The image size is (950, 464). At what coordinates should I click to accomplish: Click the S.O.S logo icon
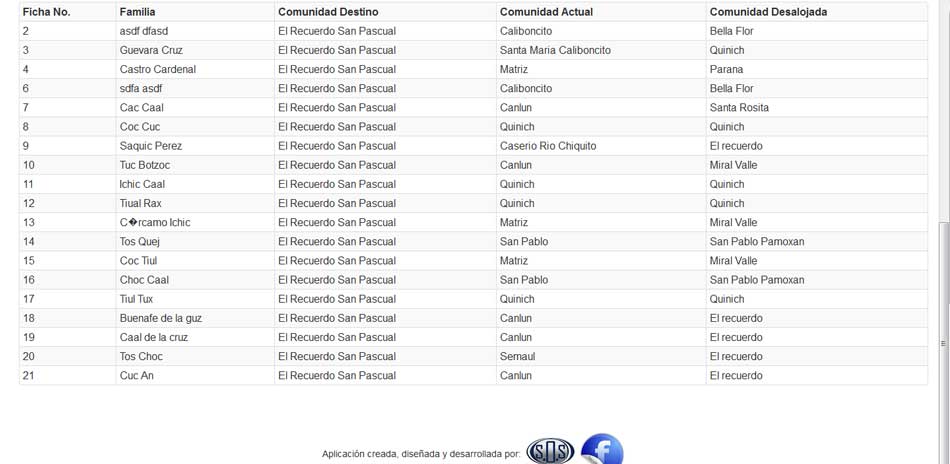click(550, 451)
